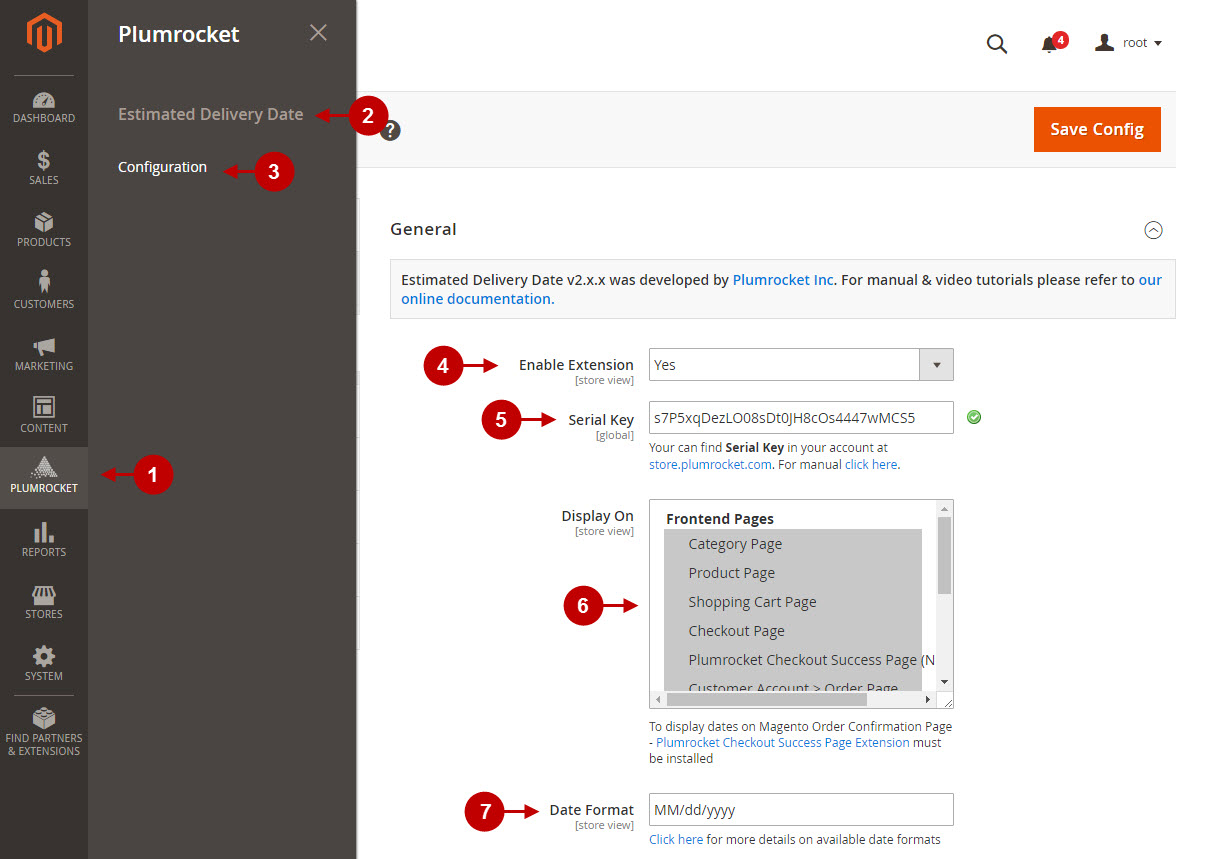Open the Content sidebar menu
The width and height of the screenshot is (1206, 859).
pyautogui.click(x=44, y=416)
